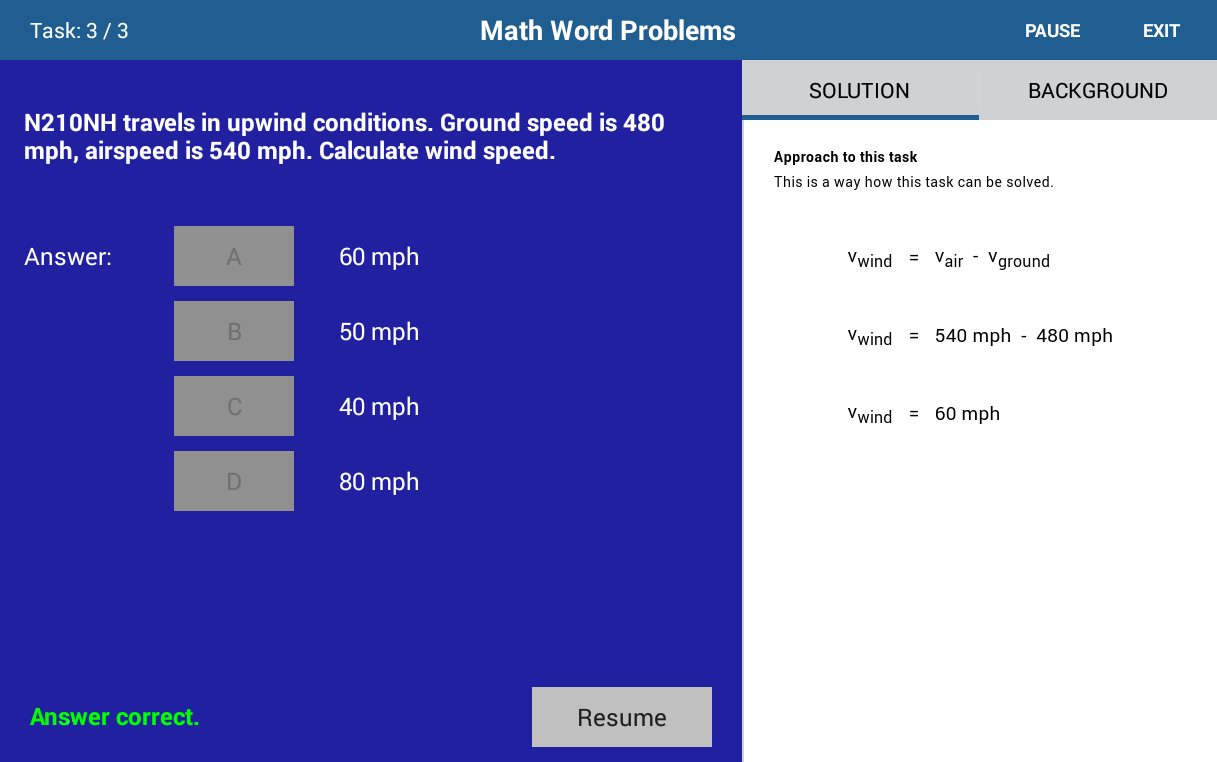Click the Task: 3 / 3 counter
Screen dimensions: 1217x762
pos(79,31)
